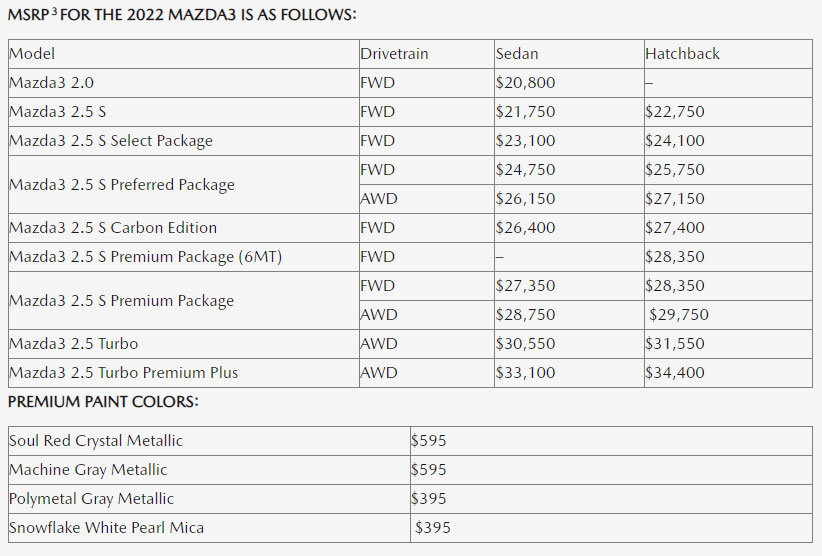Select the Polymetal Gray Metallic paint name
This screenshot has width=822, height=556.
(x=91, y=499)
